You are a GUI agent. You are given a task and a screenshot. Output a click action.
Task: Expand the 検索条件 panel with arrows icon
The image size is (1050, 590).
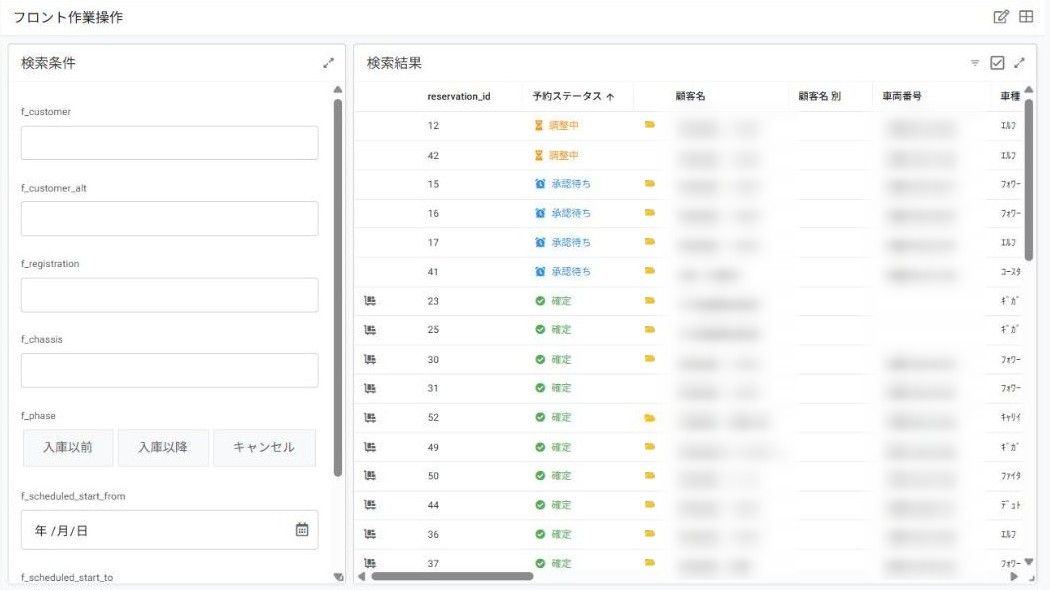click(x=328, y=63)
